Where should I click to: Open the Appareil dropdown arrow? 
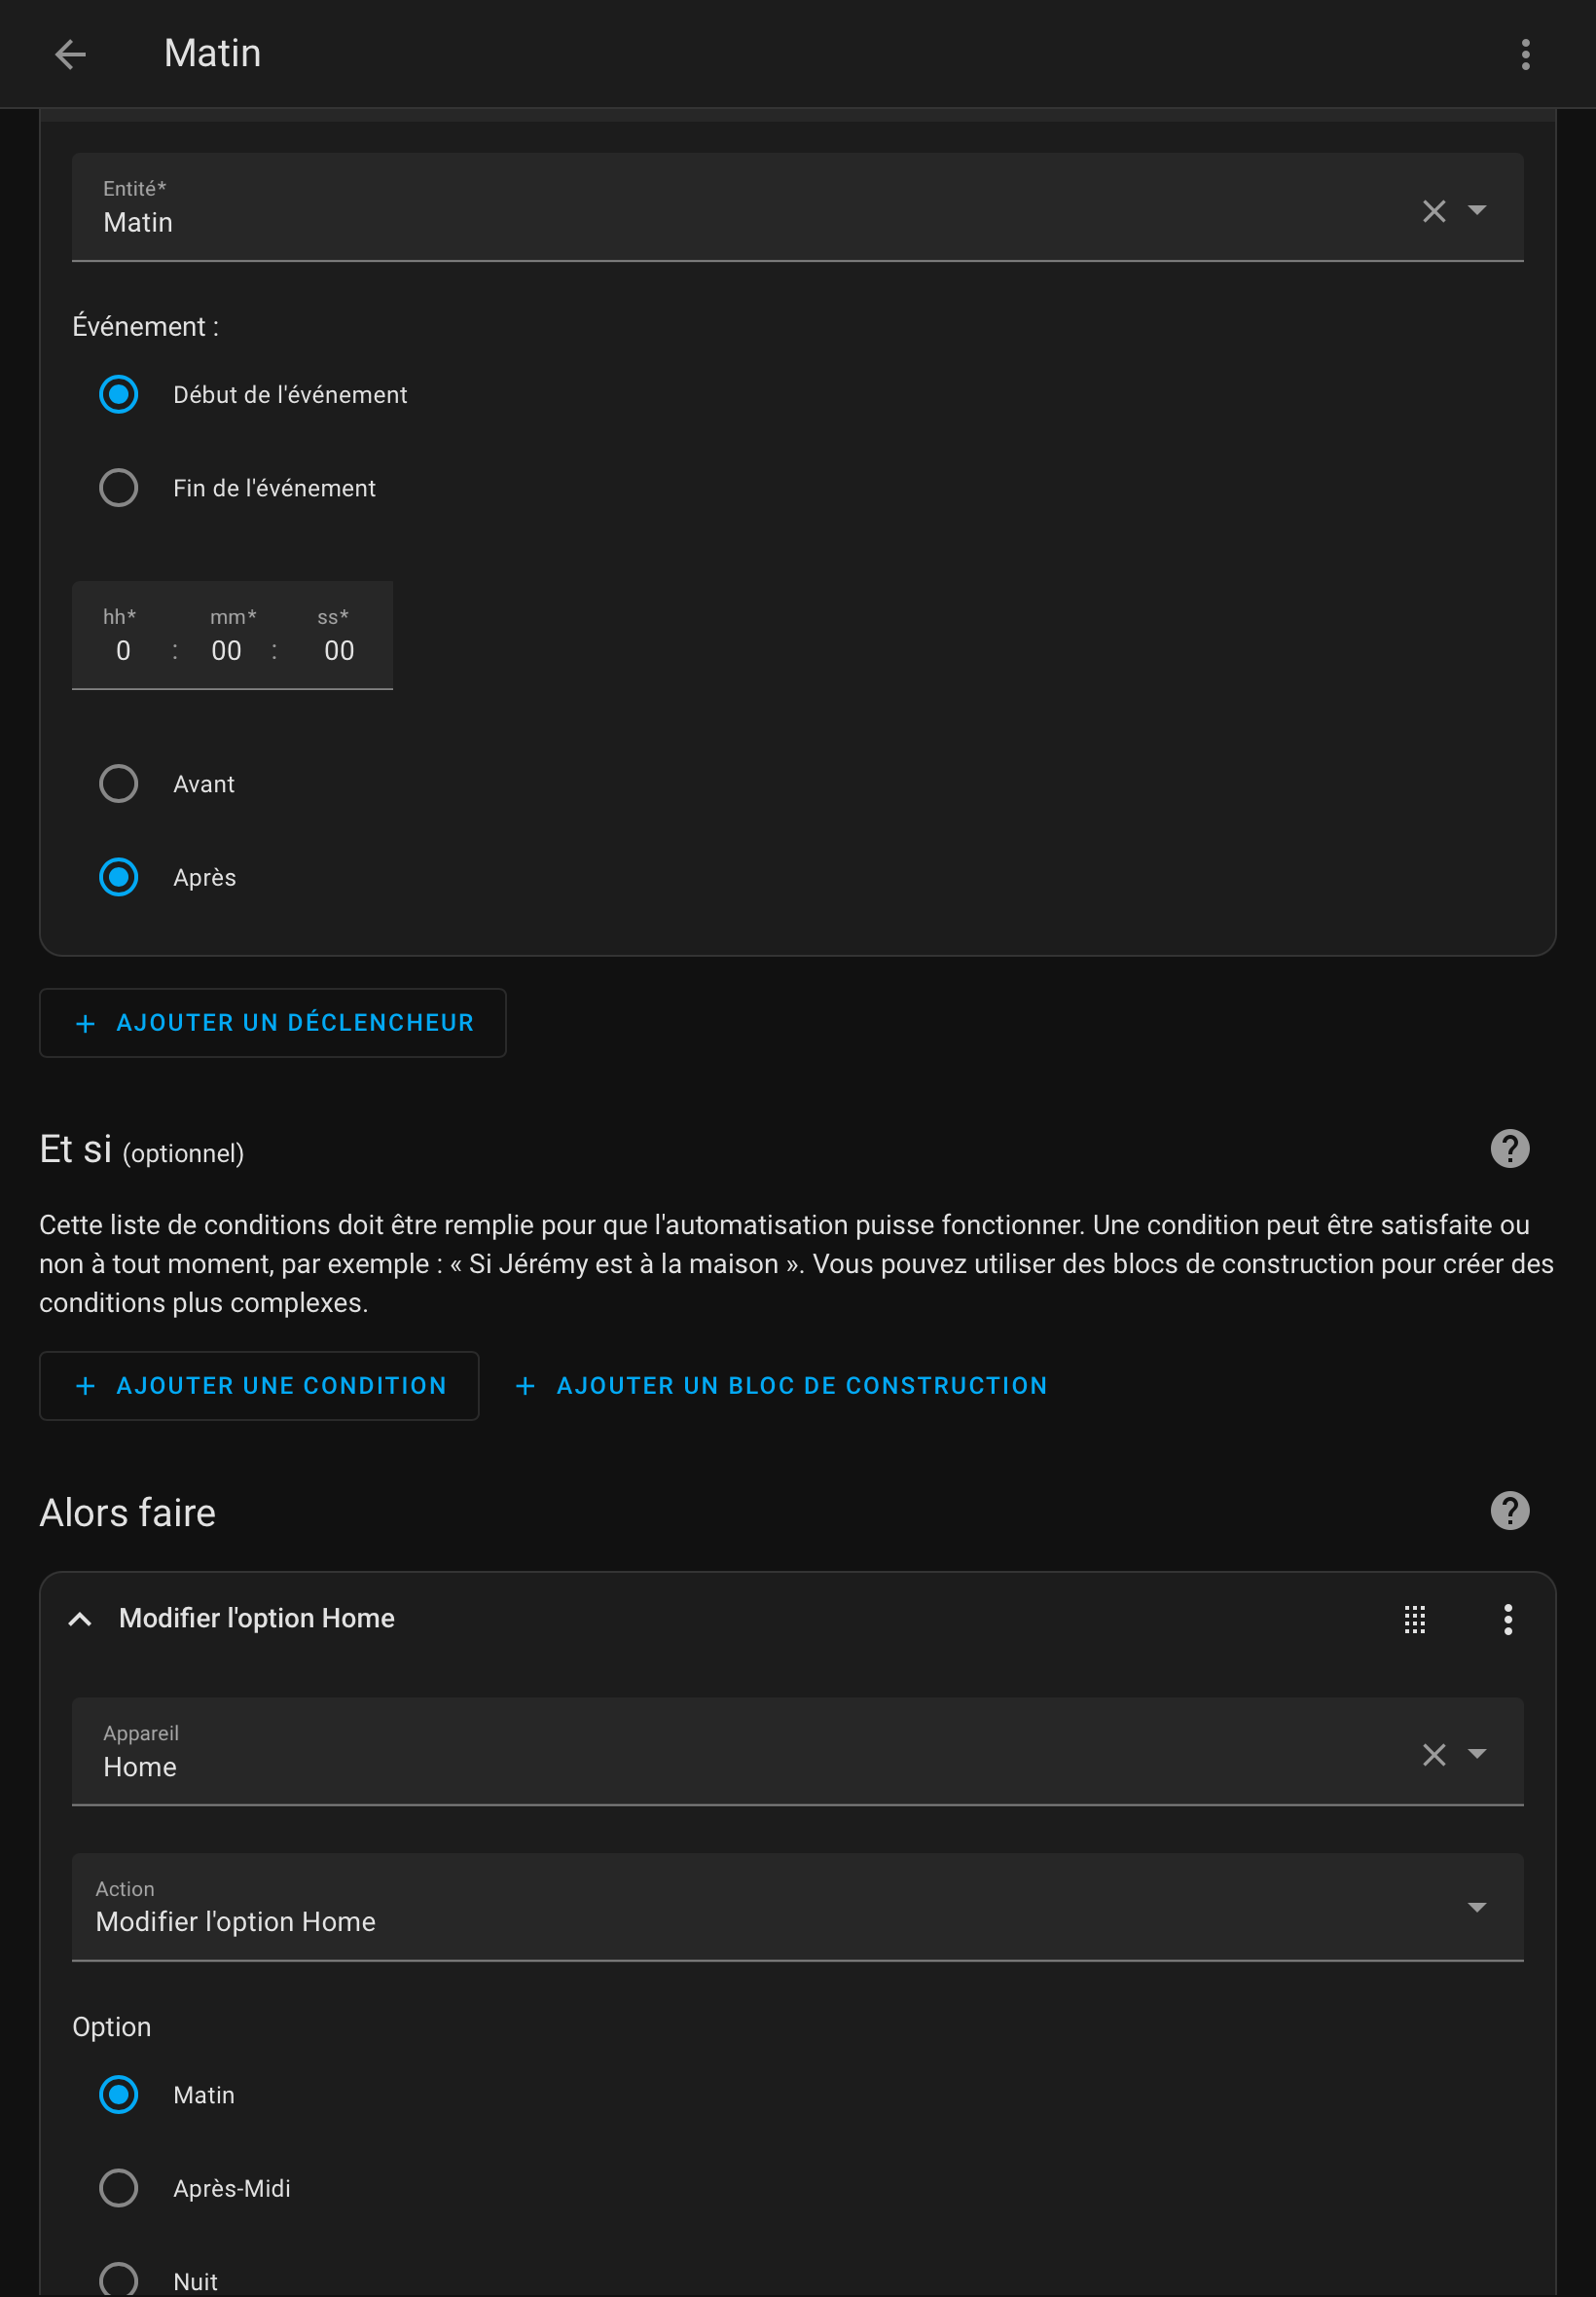click(x=1477, y=1755)
